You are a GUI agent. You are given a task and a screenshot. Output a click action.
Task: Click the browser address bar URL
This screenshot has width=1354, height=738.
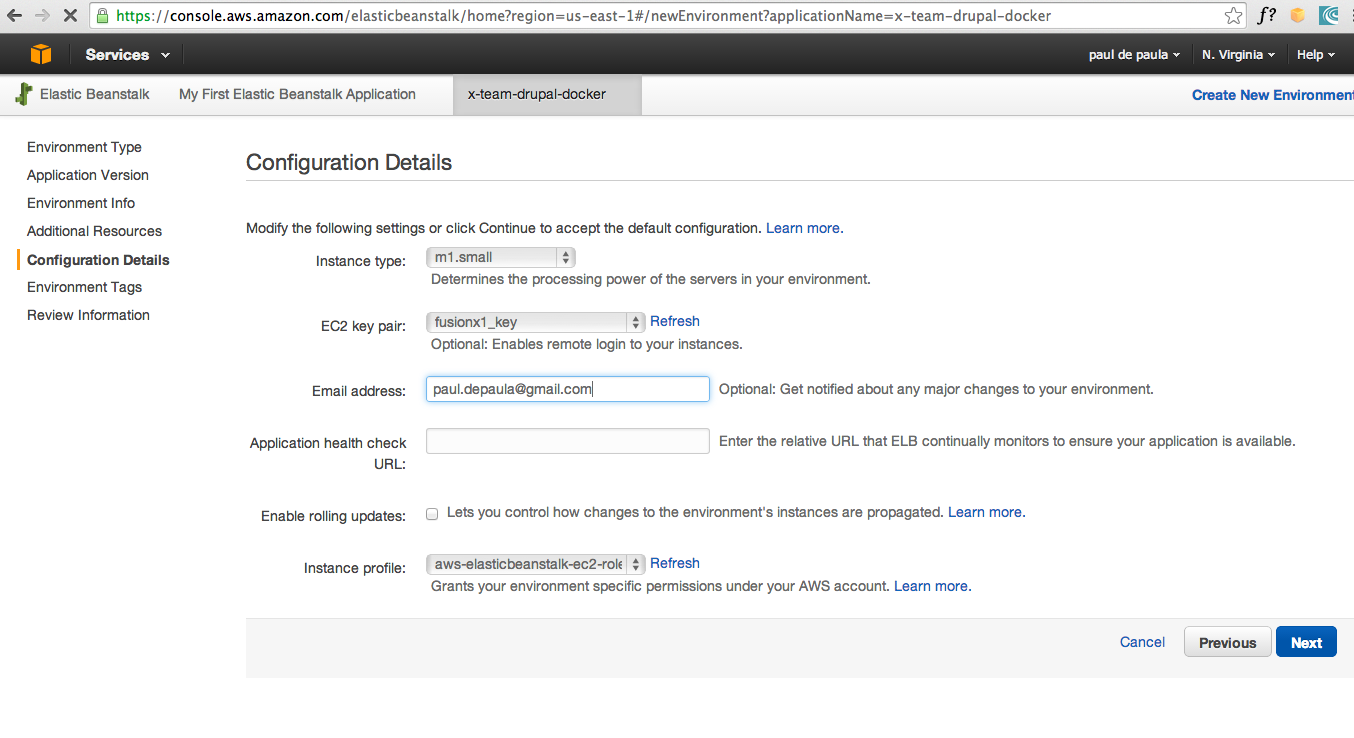tap(584, 16)
